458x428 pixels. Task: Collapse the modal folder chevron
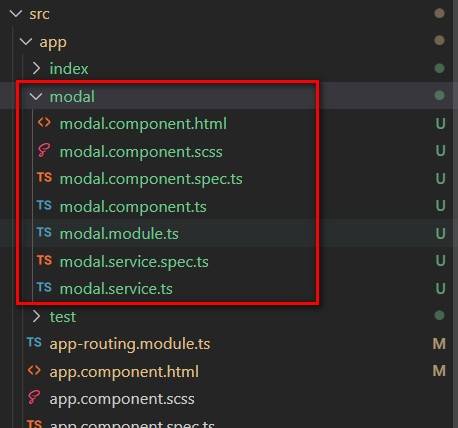coord(36,96)
